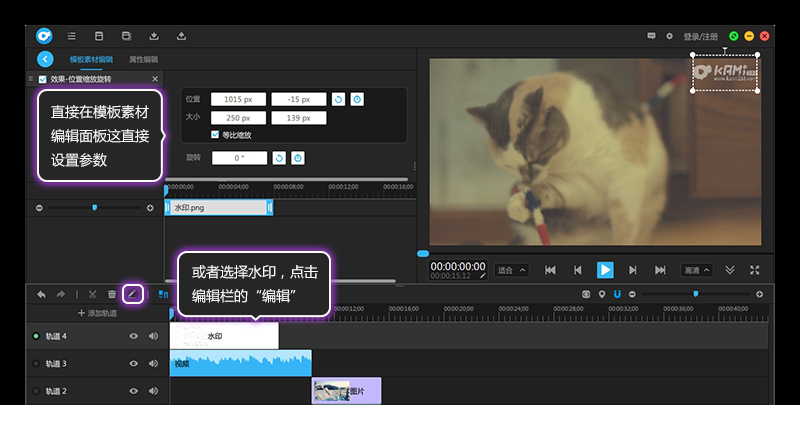Hide 轨道 4 with the eye icon
This screenshot has width=800, height=421.
point(134,336)
